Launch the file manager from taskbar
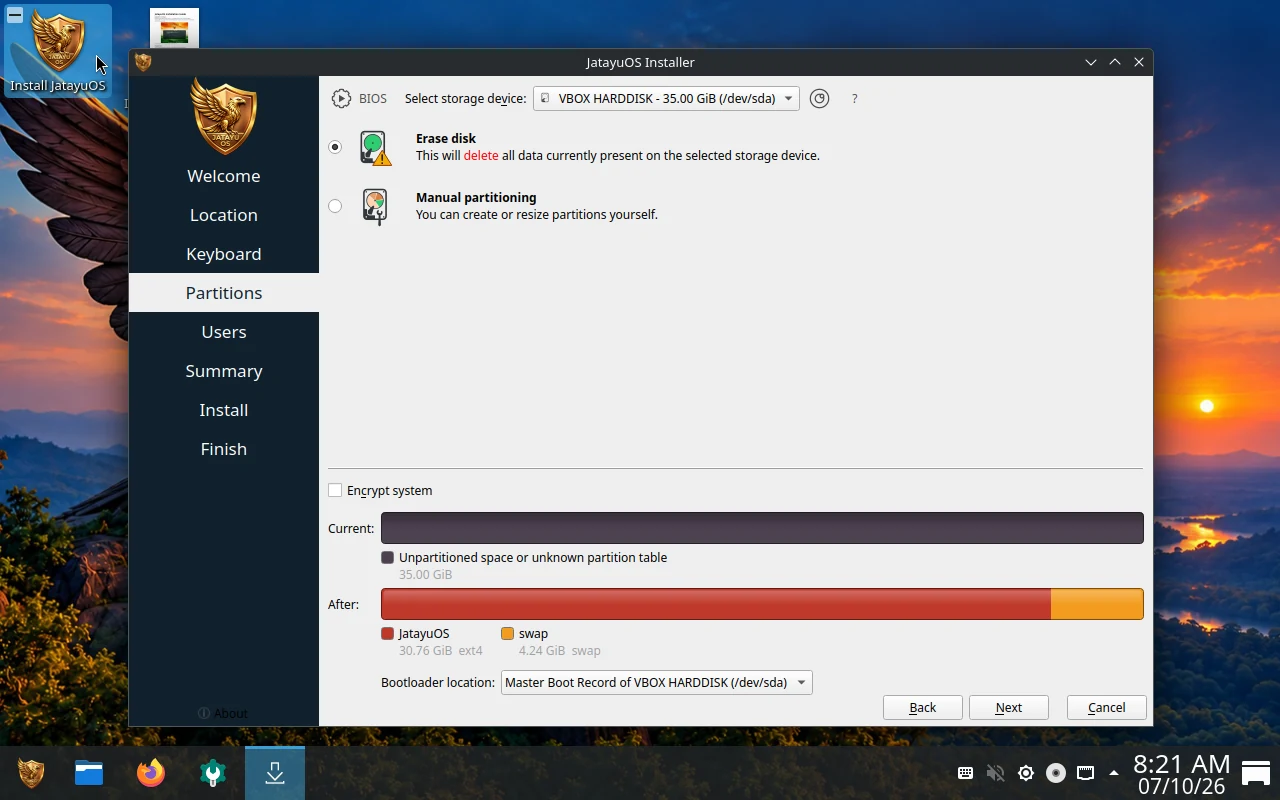 89,773
